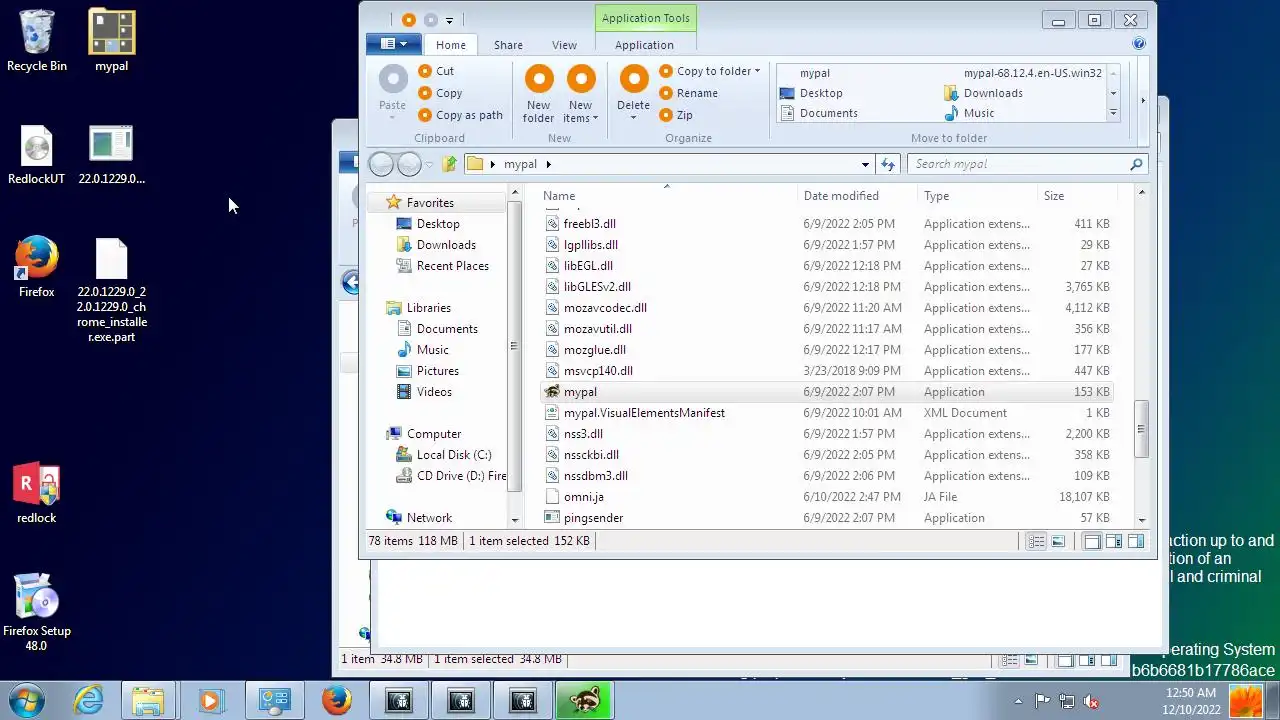Image resolution: width=1280 pixels, height=720 pixels.
Task: Select the chrome_installer.exe.part file on the desktop
Action: click(112, 291)
